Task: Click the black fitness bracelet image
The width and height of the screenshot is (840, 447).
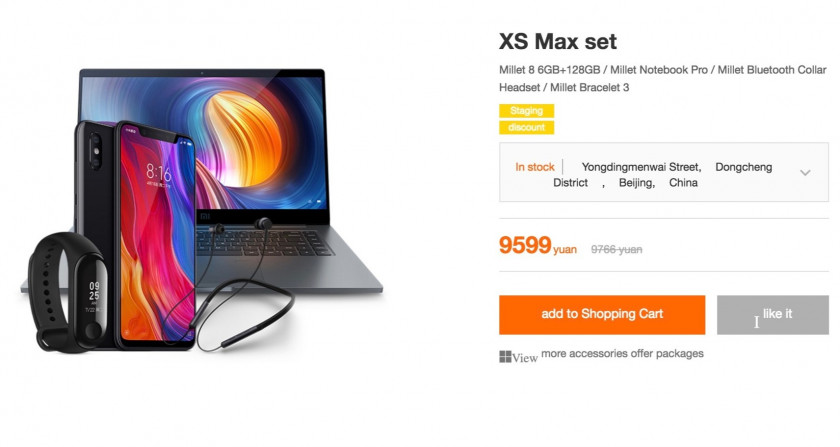Action: tap(68, 294)
